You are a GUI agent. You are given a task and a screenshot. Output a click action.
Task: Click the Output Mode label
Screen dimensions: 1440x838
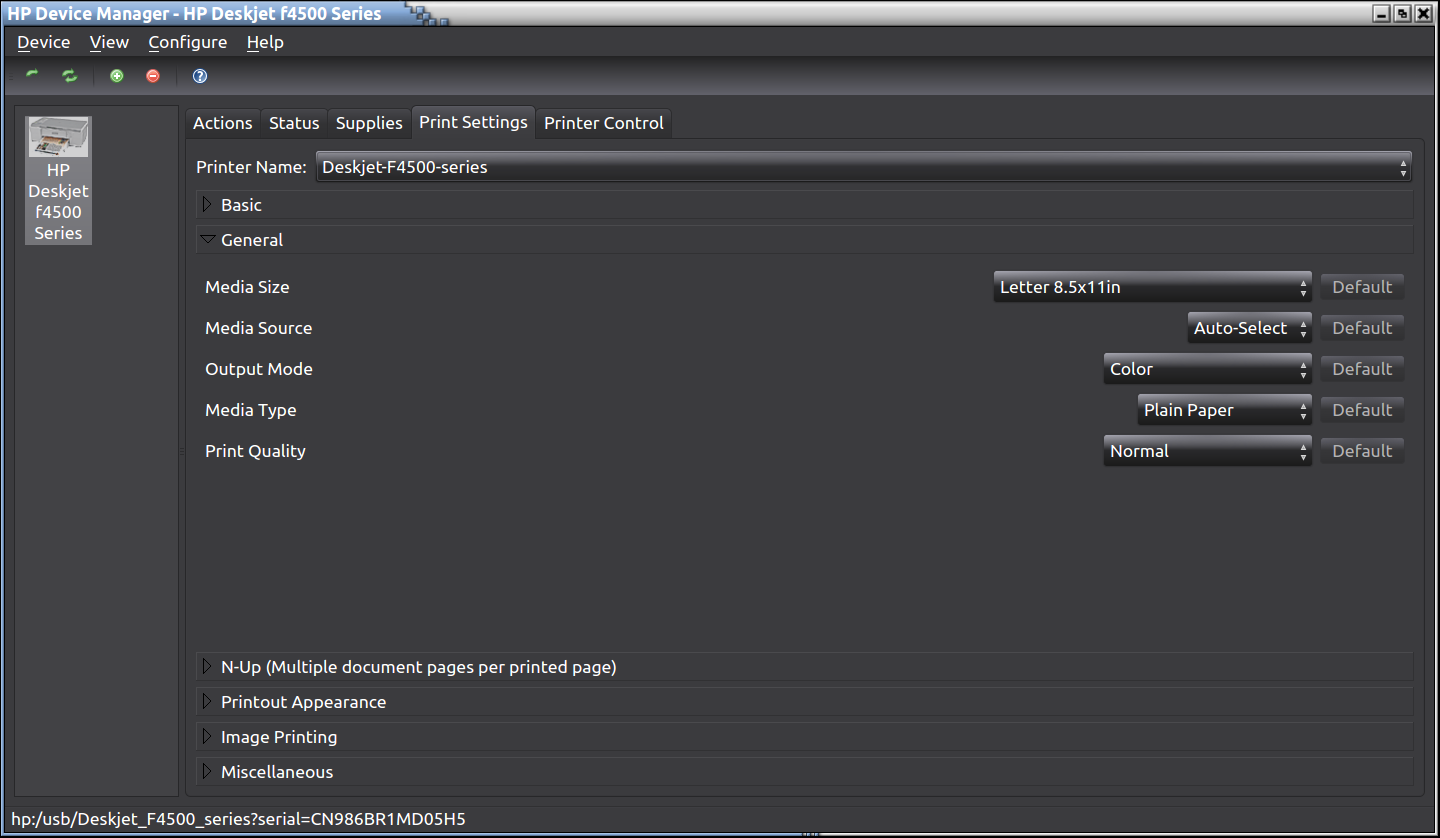coord(259,369)
